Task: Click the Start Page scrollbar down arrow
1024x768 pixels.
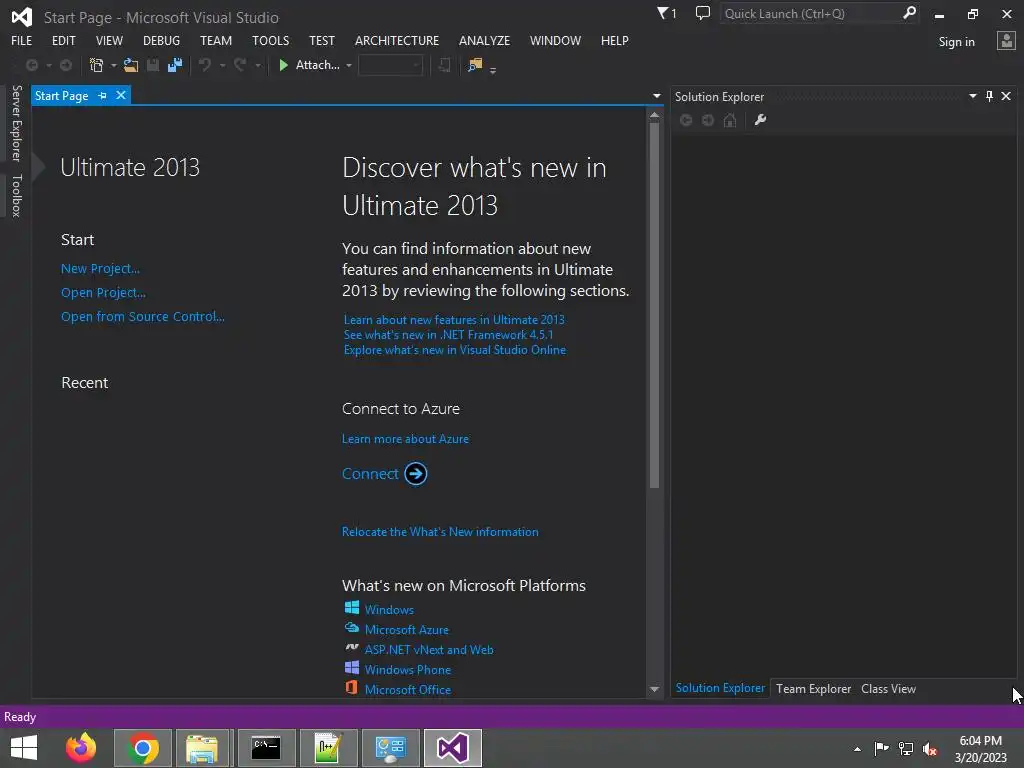Action: (x=654, y=689)
